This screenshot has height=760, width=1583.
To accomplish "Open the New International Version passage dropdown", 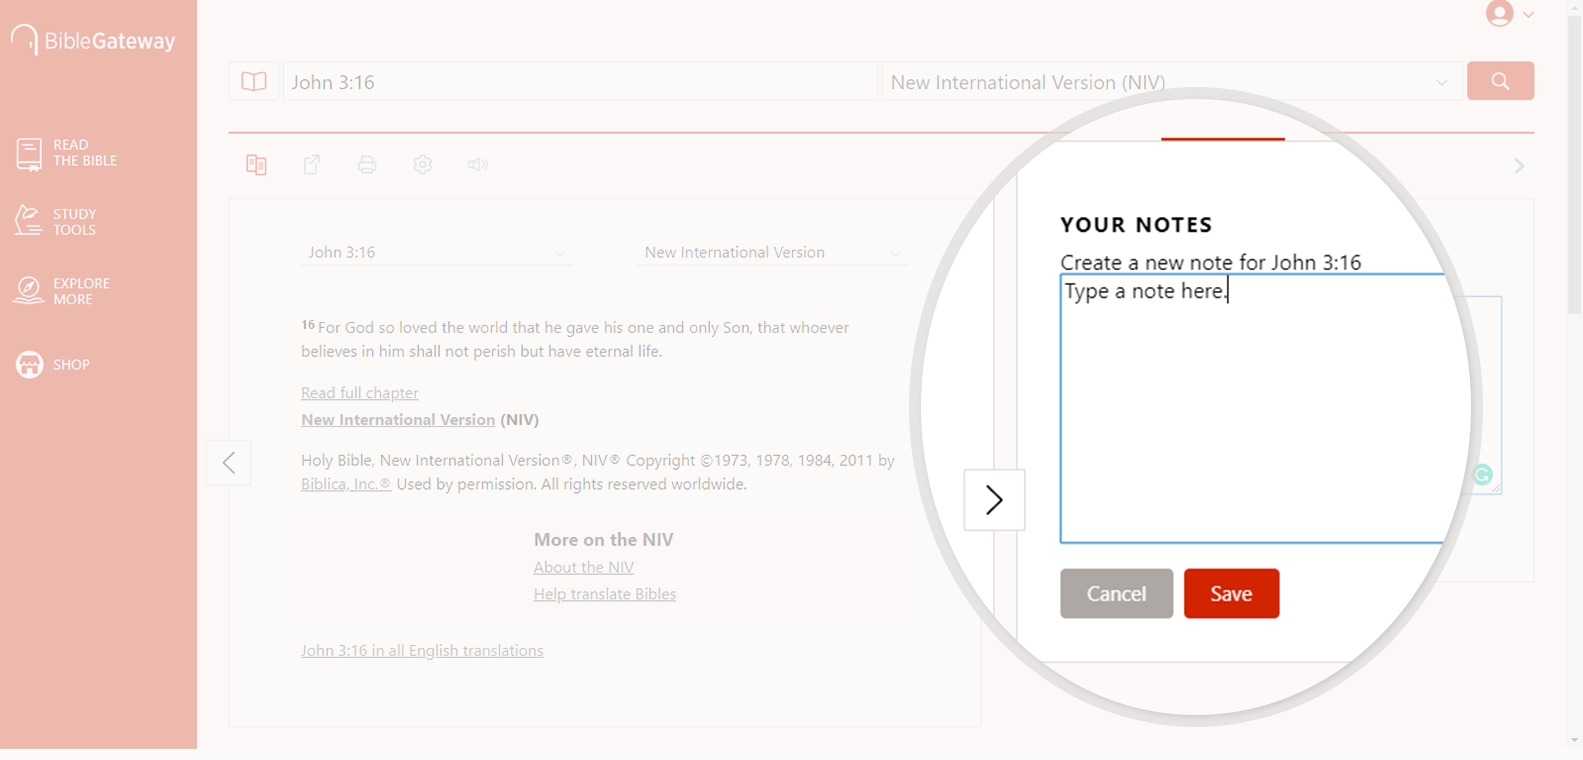I will click(772, 252).
